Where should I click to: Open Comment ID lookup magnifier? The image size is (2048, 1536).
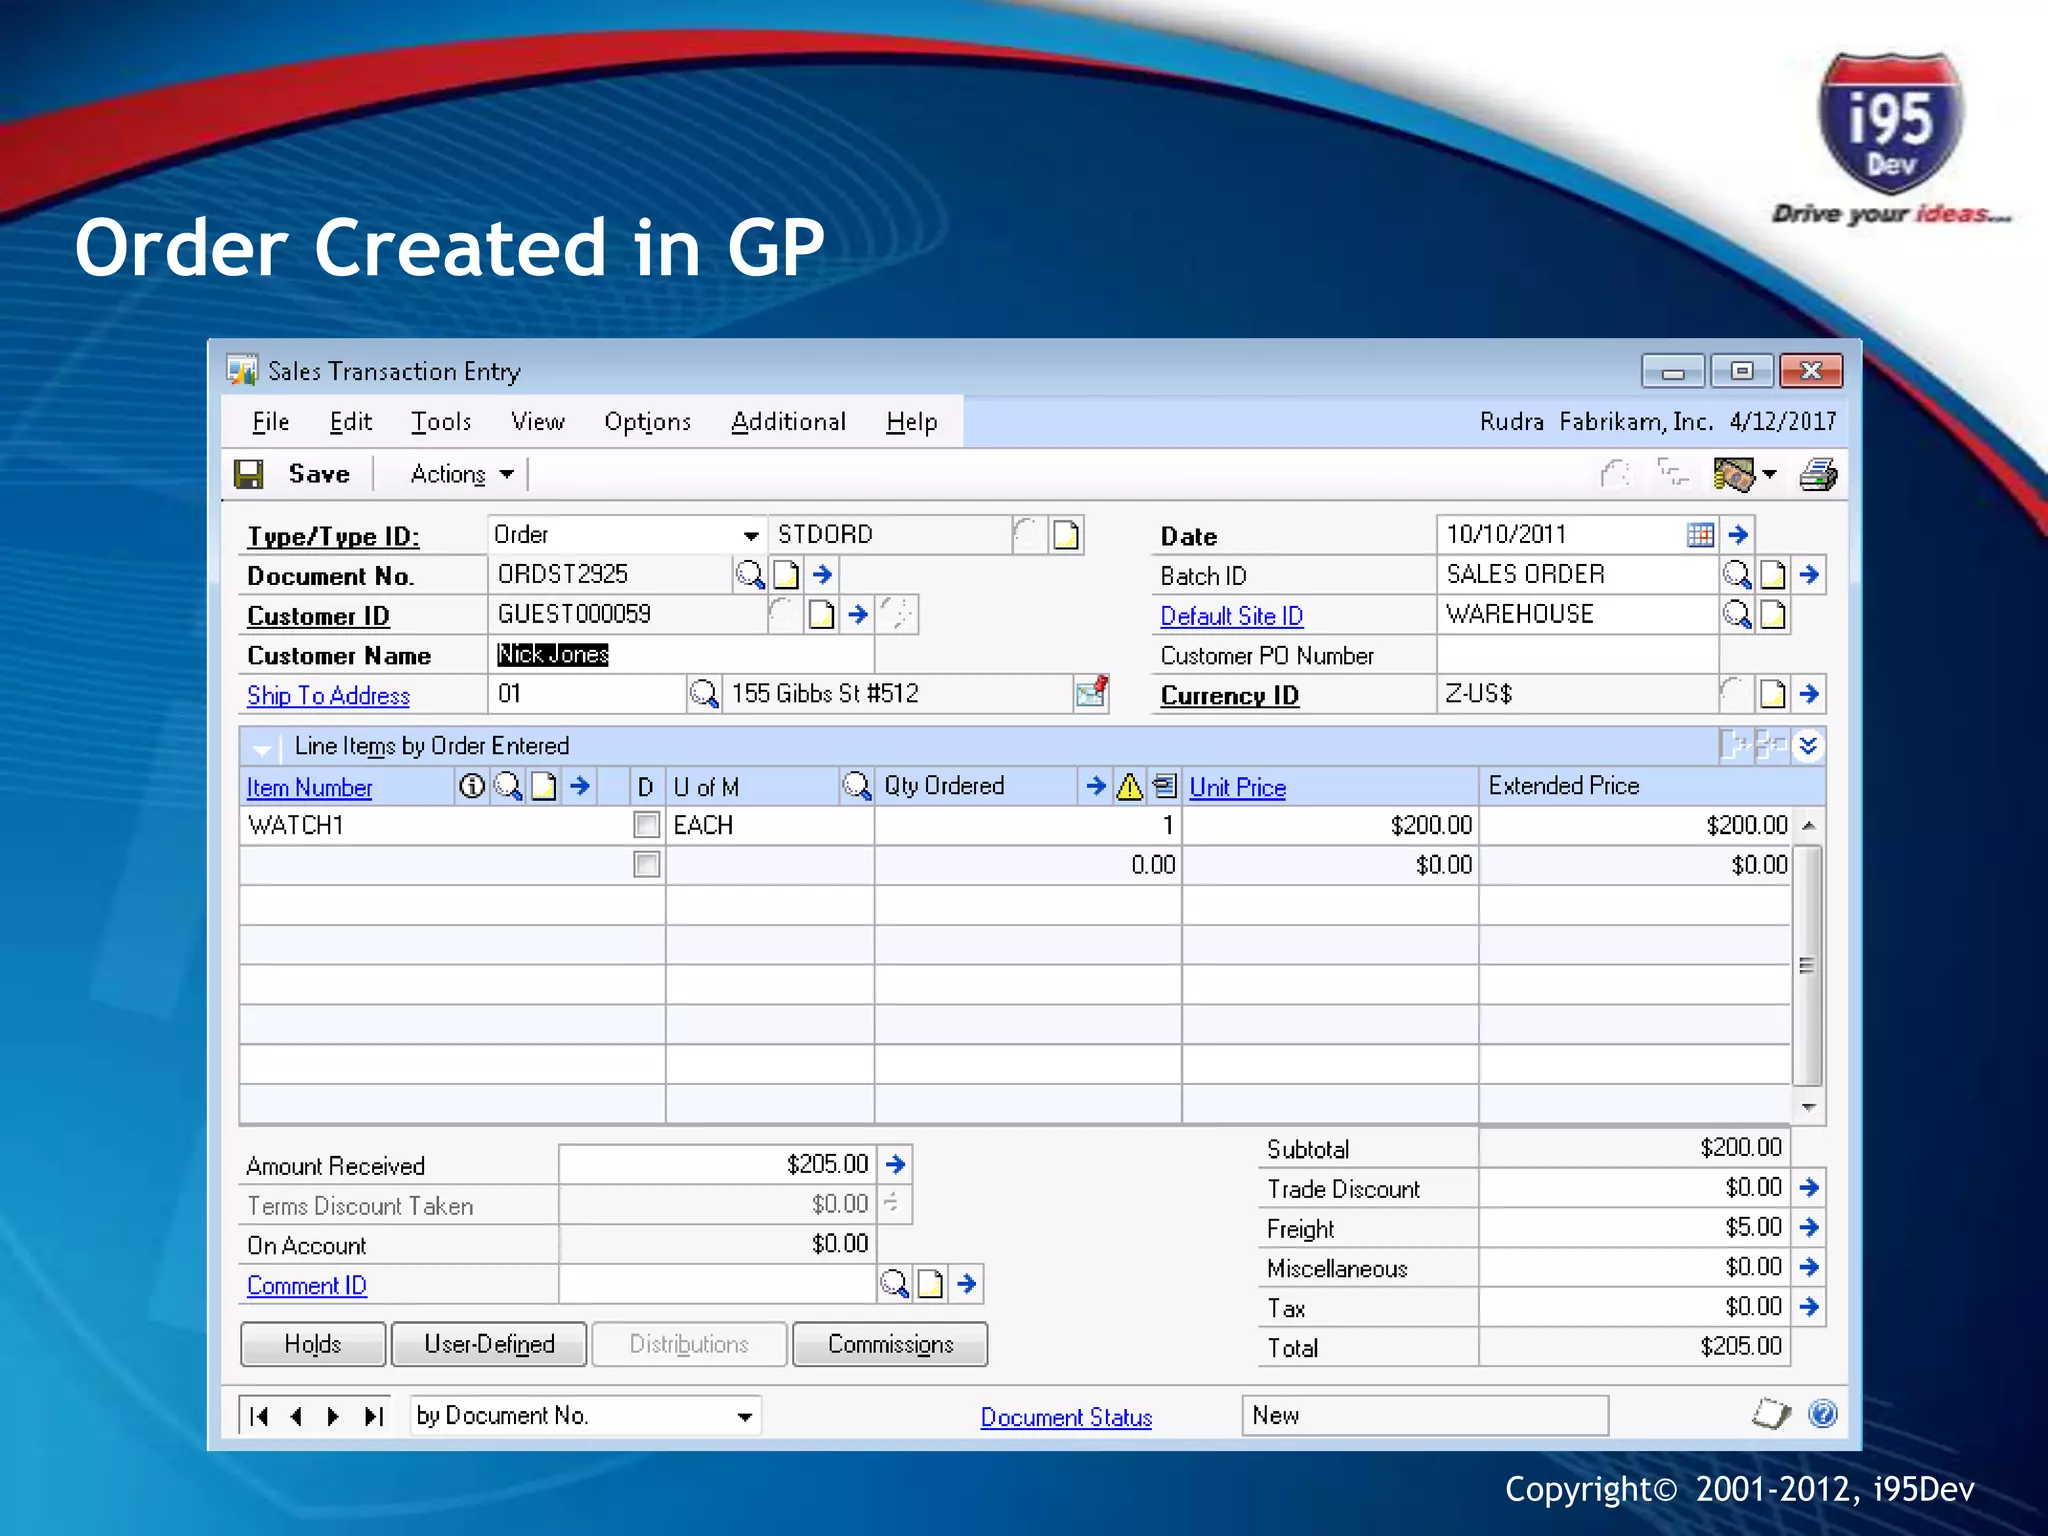click(894, 1284)
